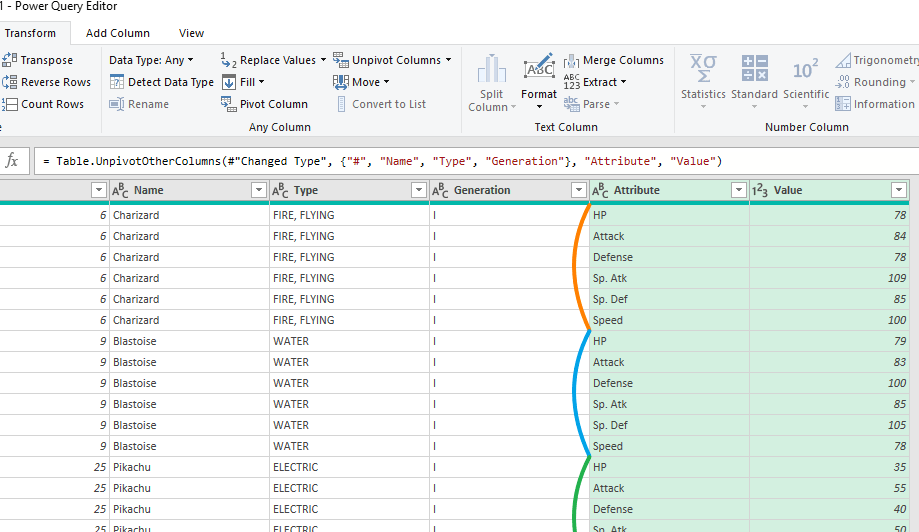Click the Rename column icon
Viewport: 919px width, 532px height.
coord(117,104)
